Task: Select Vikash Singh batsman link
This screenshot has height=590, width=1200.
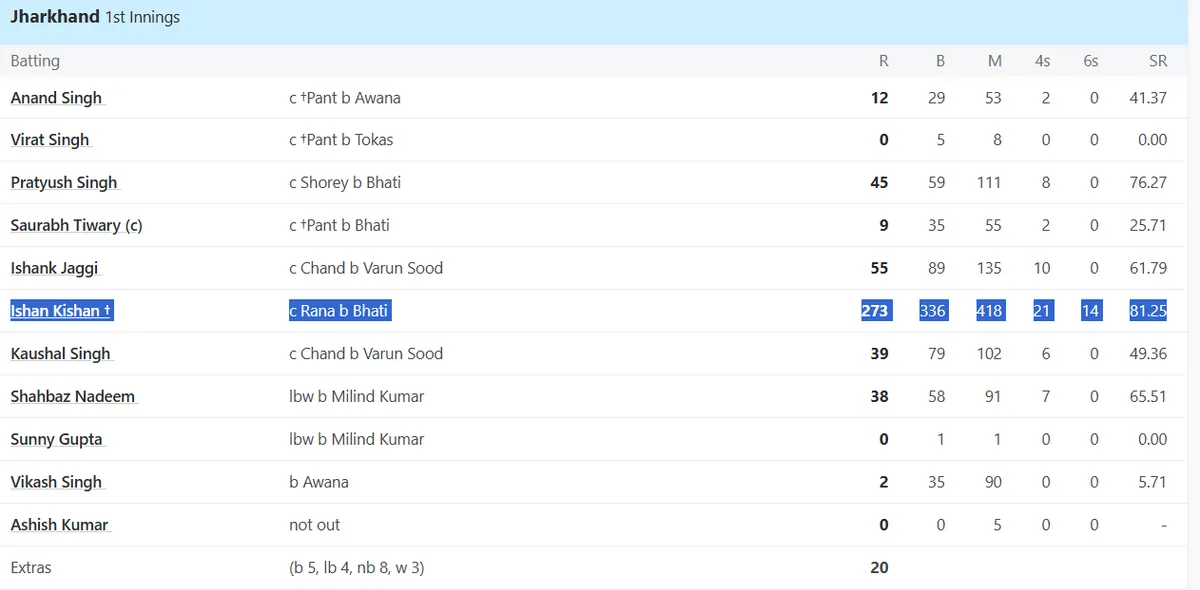Action: (57, 482)
